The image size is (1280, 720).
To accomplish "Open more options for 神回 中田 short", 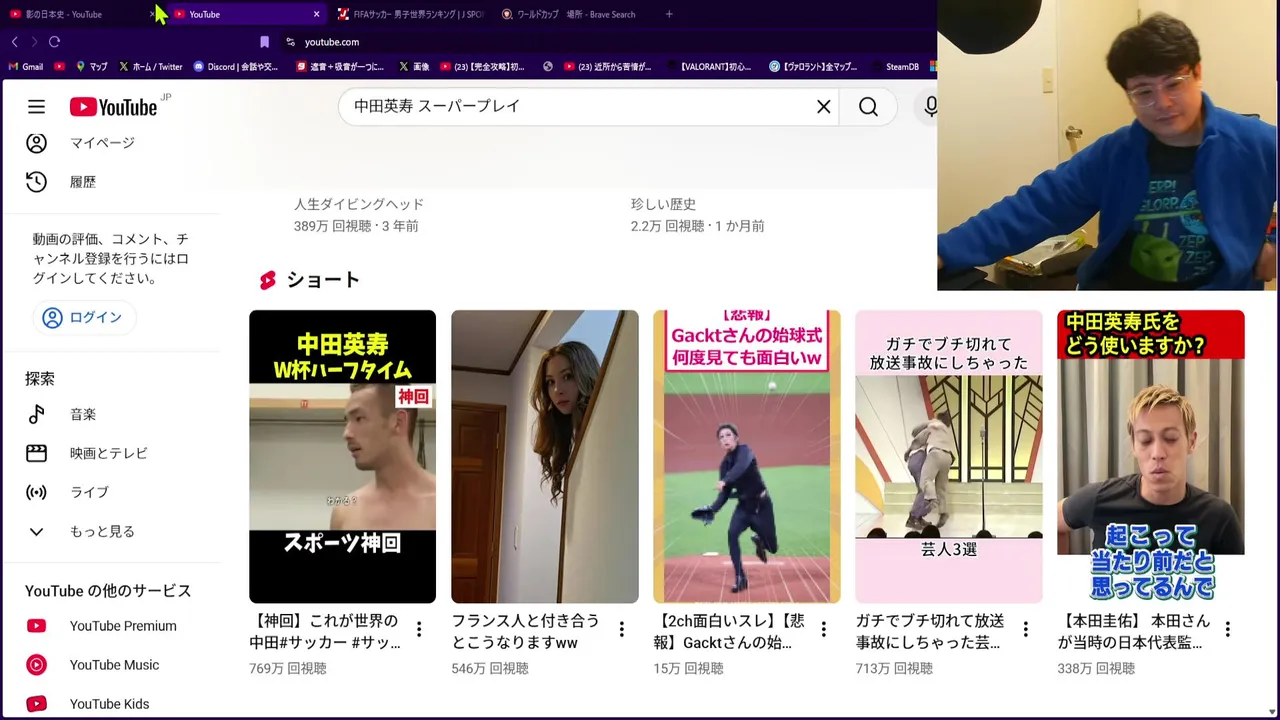I will tap(419, 629).
